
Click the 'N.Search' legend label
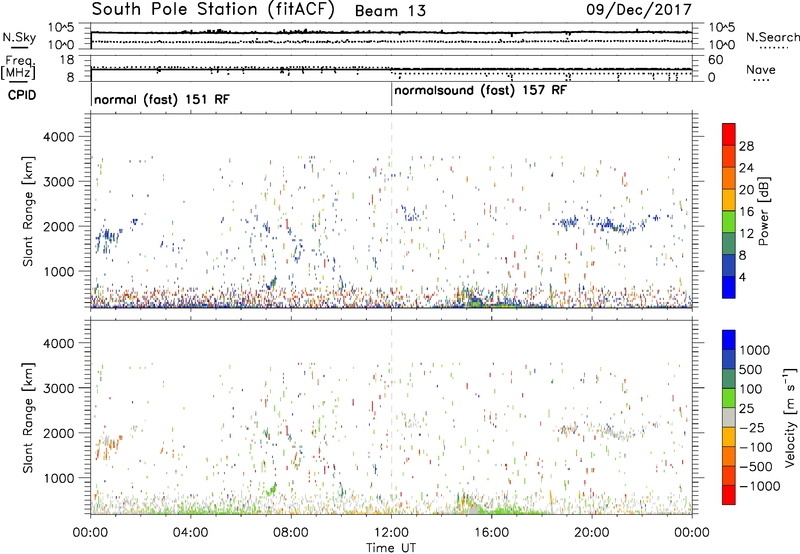pyautogui.click(x=772, y=37)
